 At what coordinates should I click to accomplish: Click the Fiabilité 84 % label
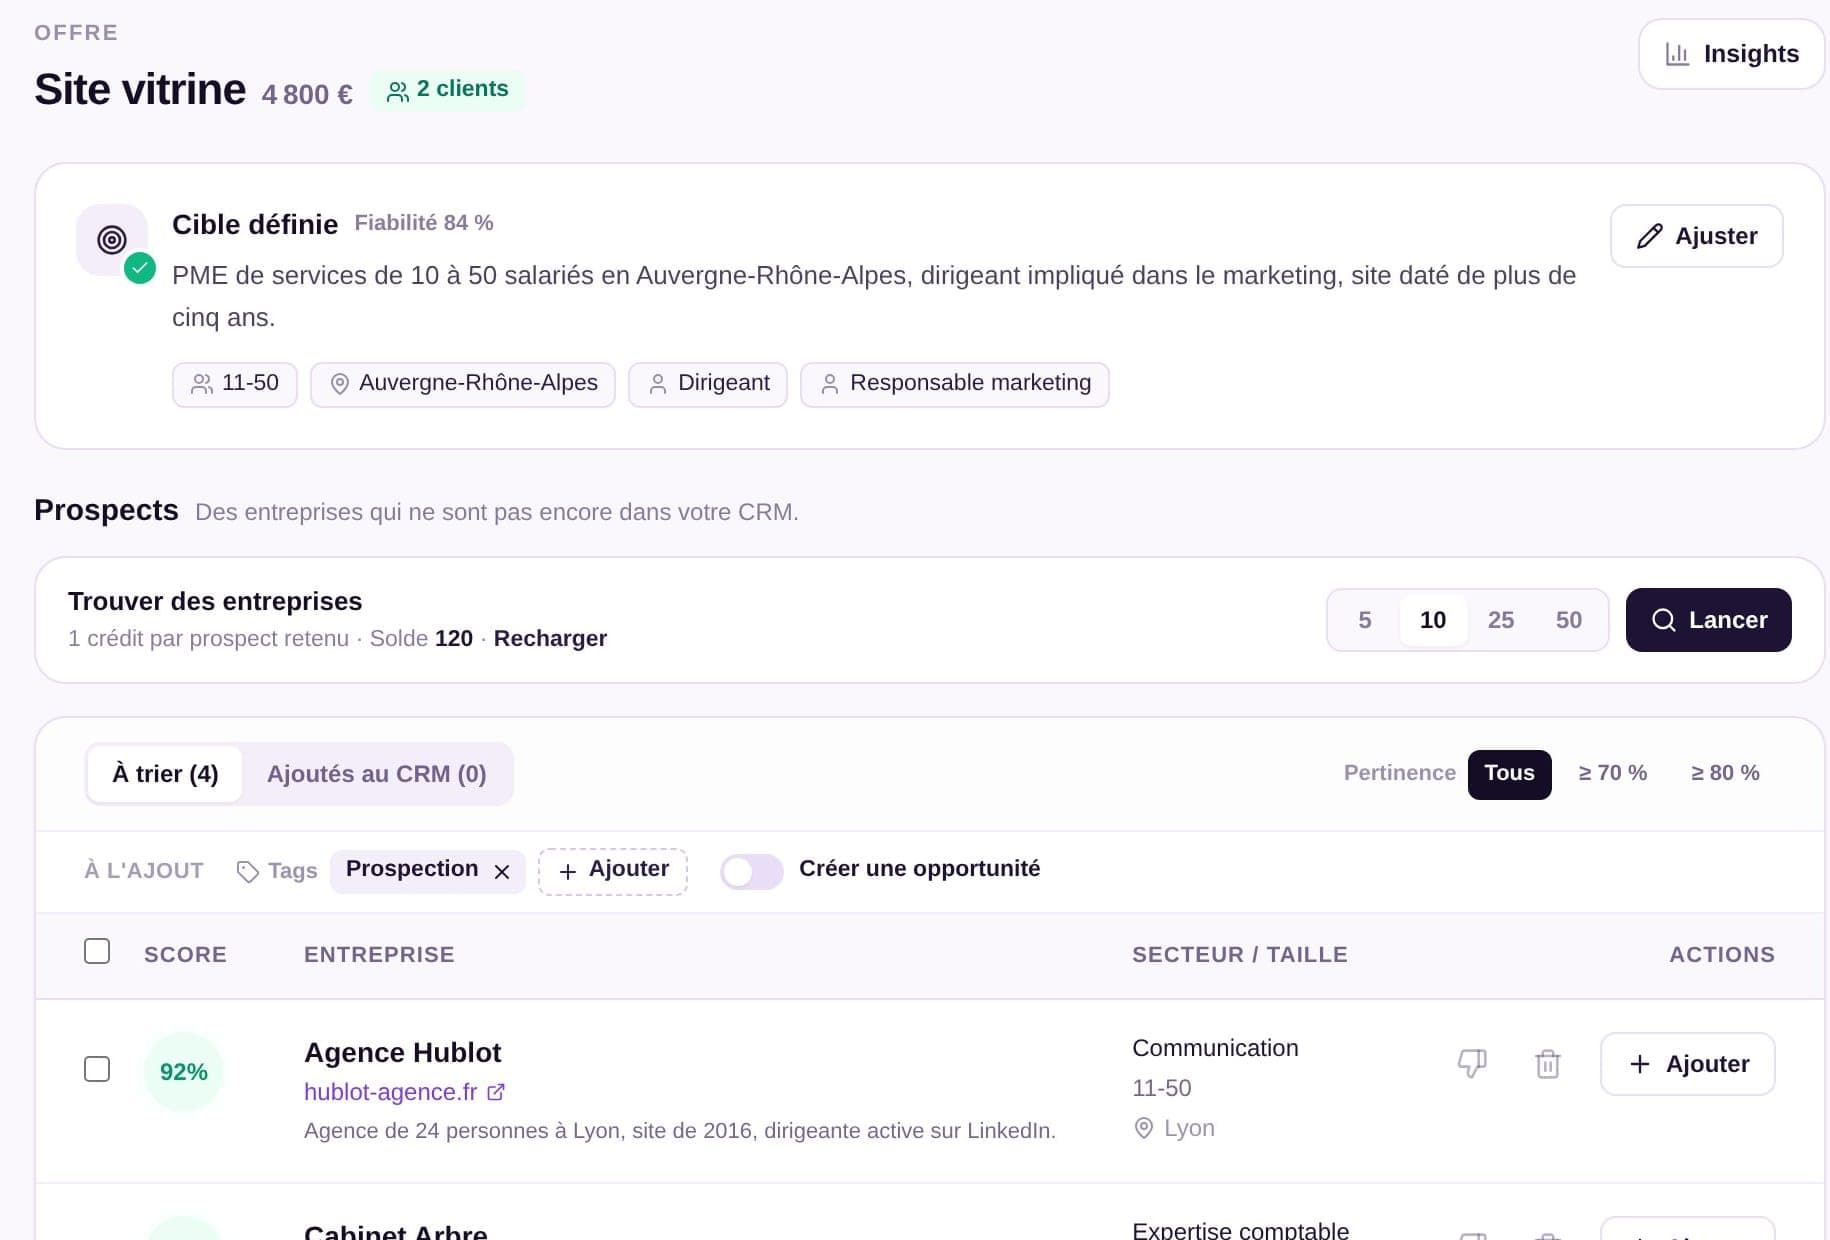click(424, 223)
